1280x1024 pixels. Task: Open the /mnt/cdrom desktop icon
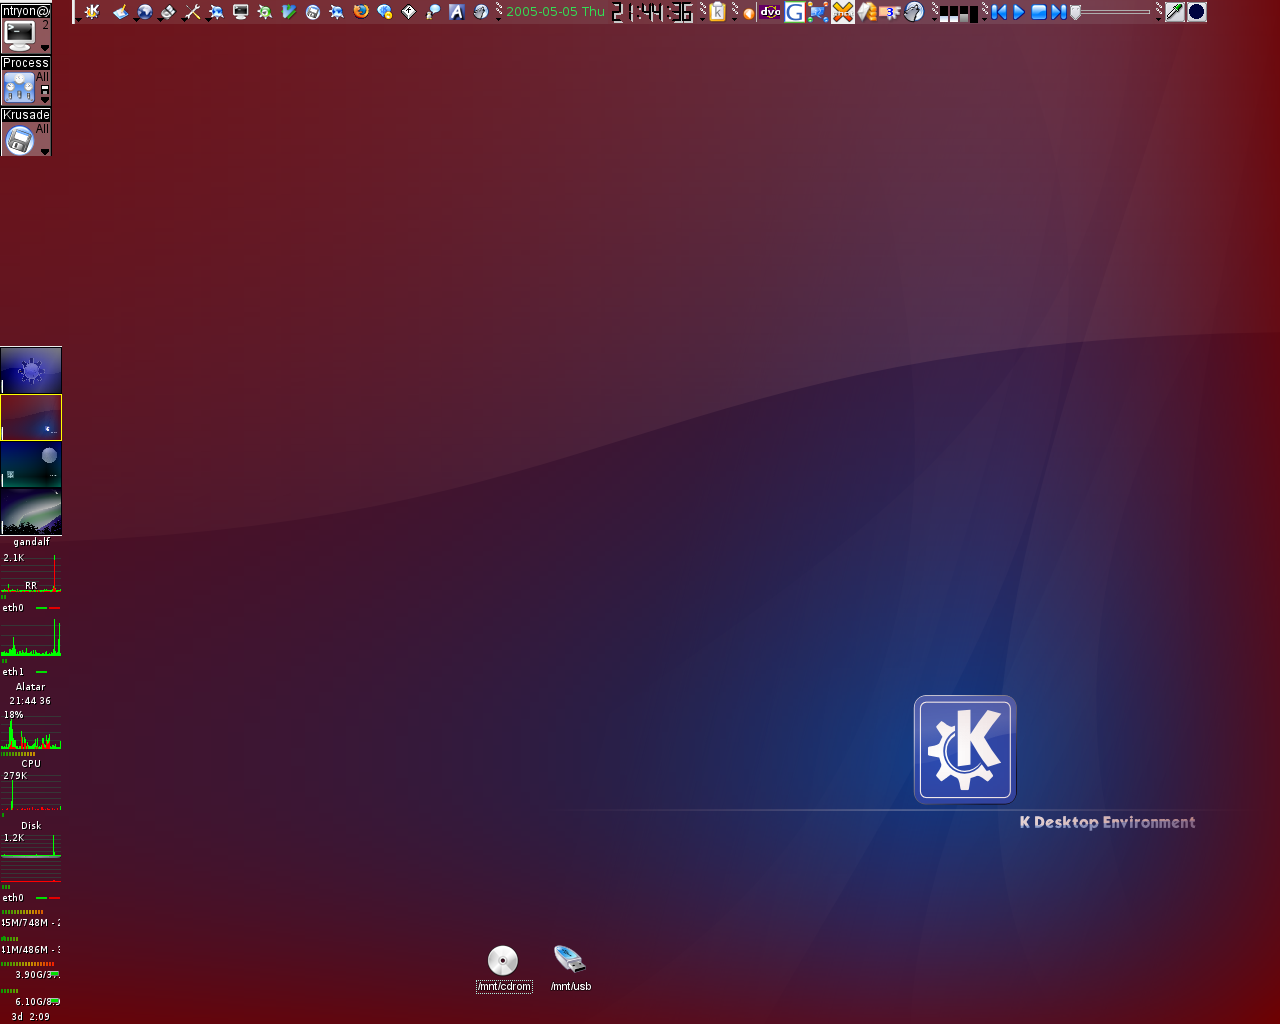pos(503,968)
